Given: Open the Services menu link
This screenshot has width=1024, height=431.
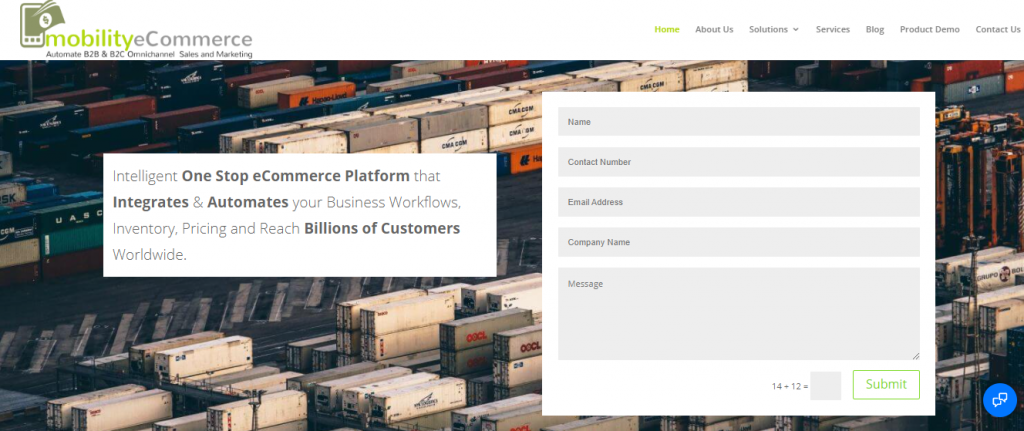Looking at the screenshot, I should coord(833,29).
